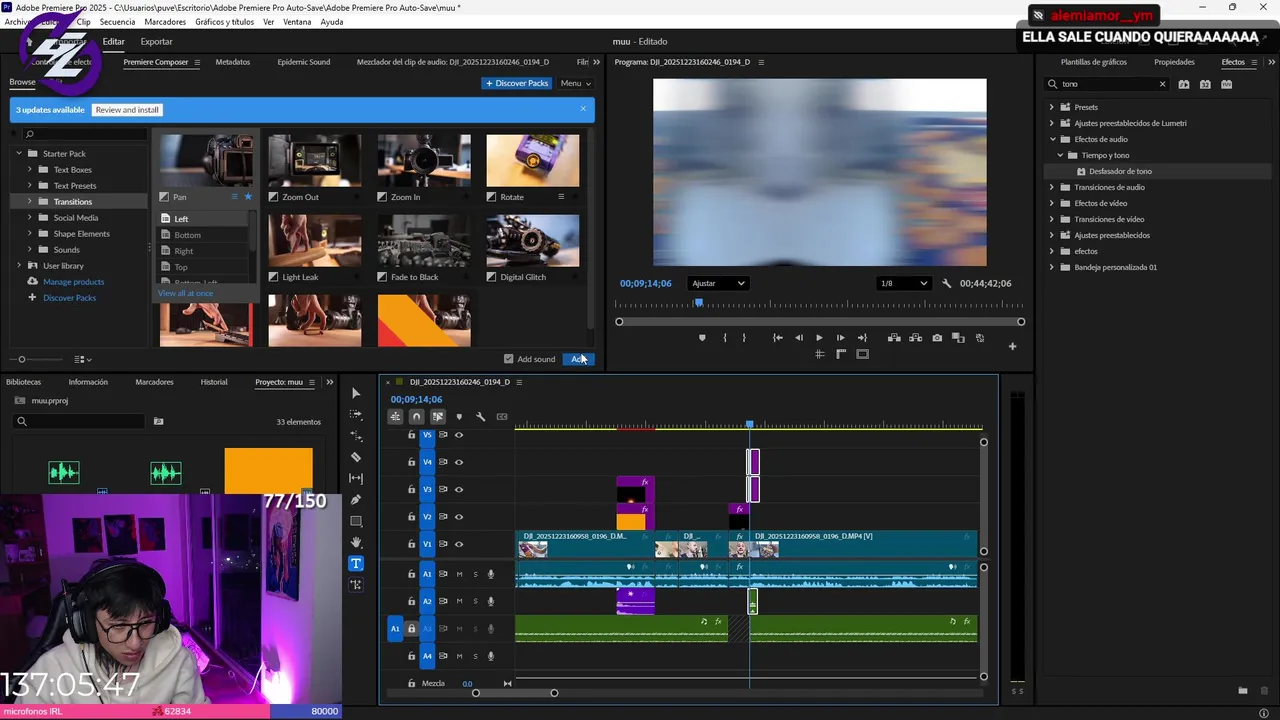Collapse the Efectos de audio bin
Viewport: 1280px width, 720px height.
1052,139
